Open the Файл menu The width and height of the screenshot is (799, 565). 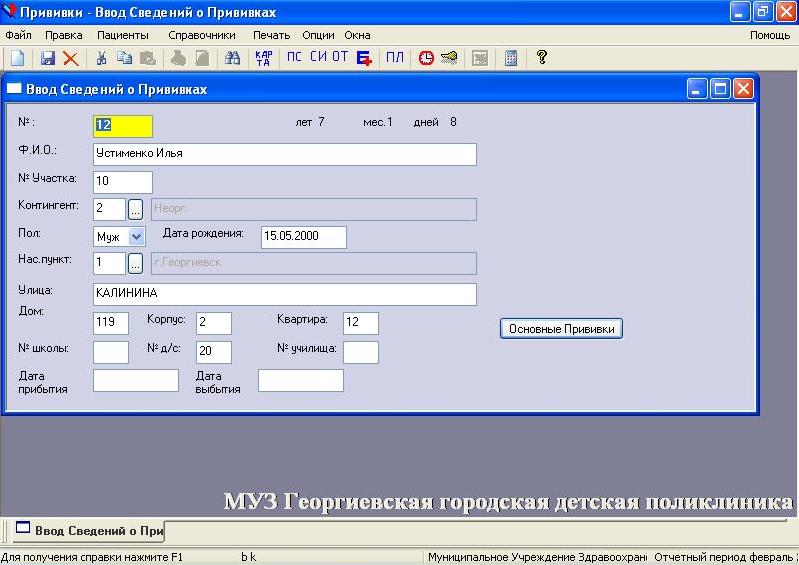(x=18, y=35)
